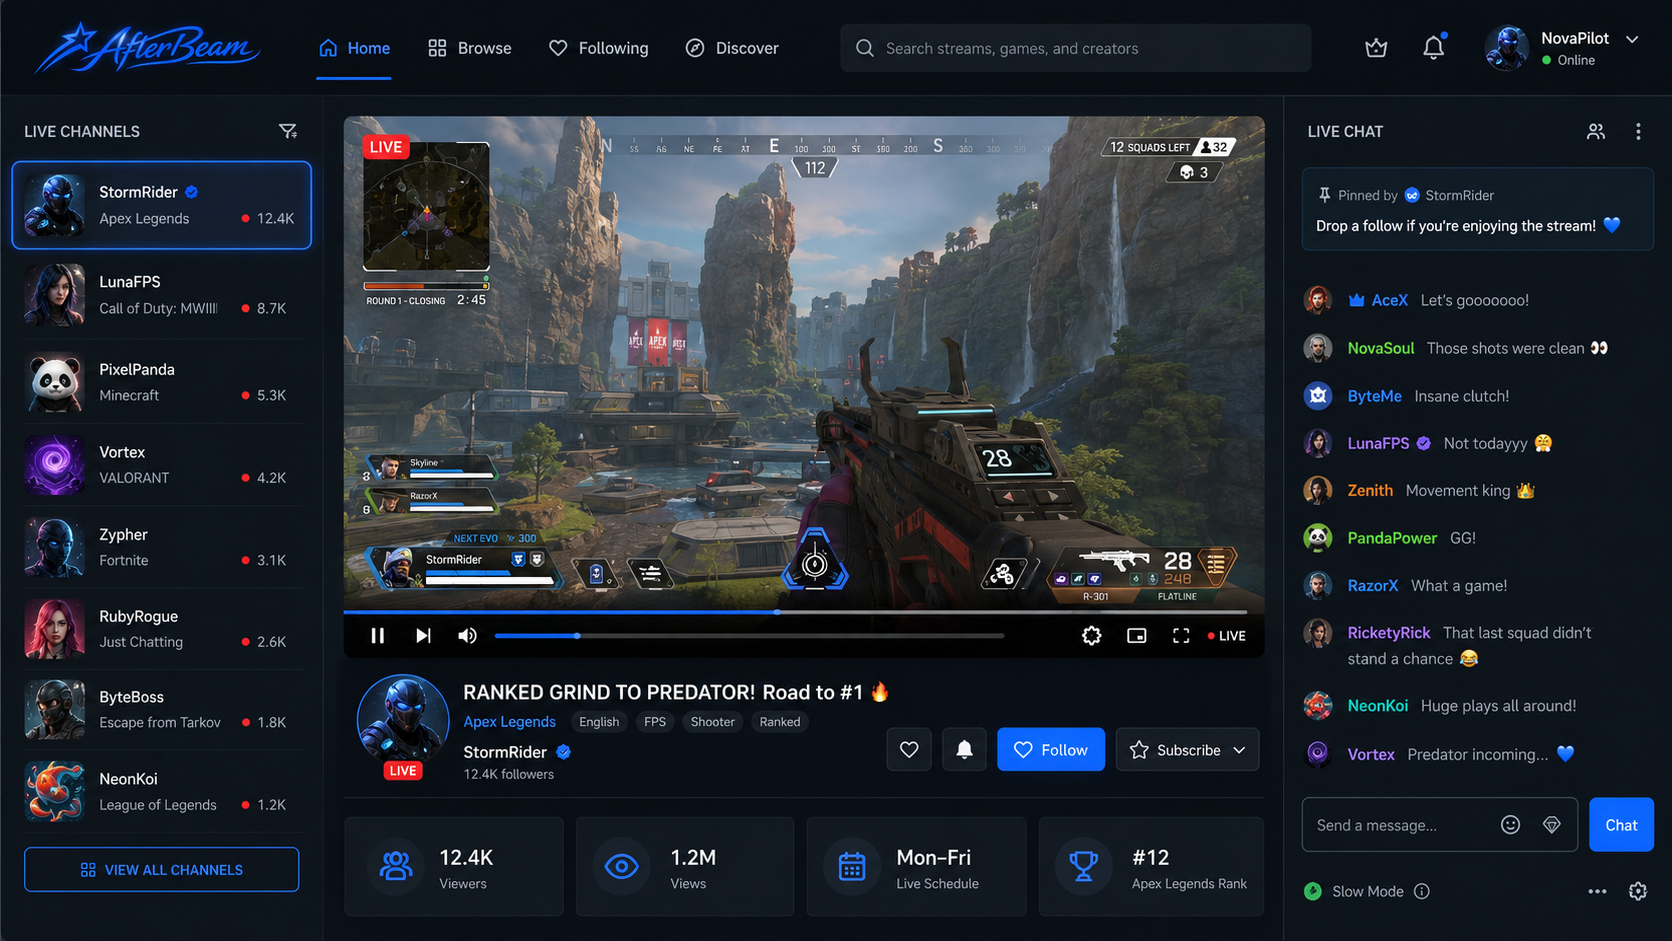Select the StormRider live channel
The height and width of the screenshot is (941, 1672).
(162, 205)
